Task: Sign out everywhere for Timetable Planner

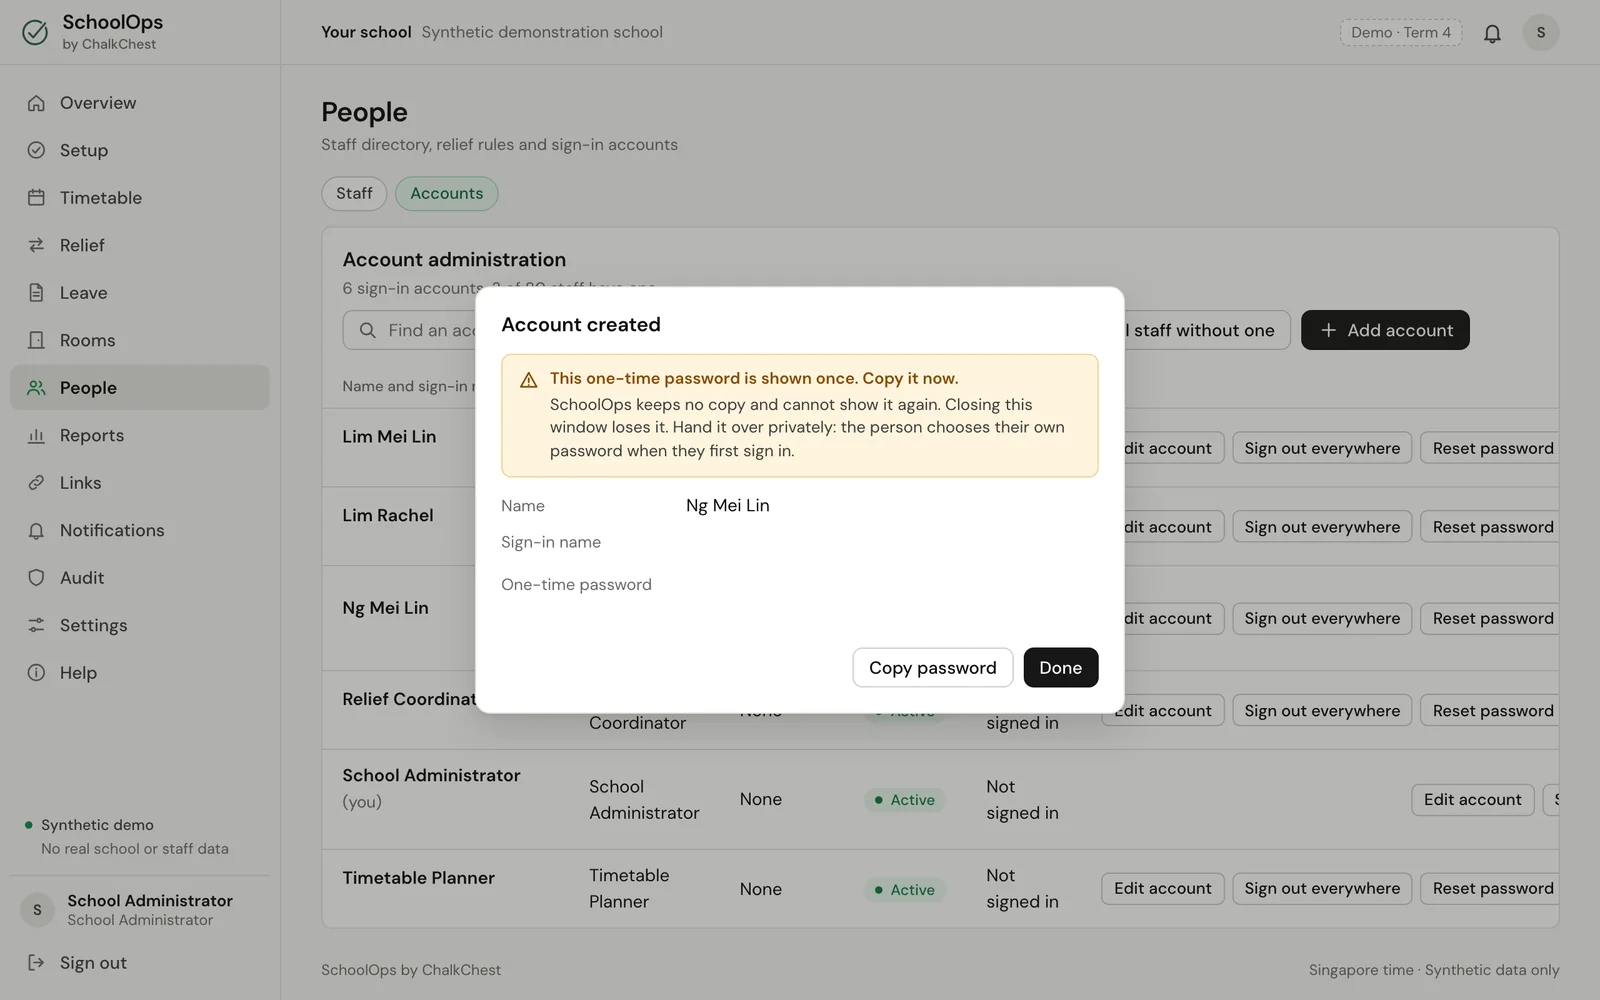Action: [x=1322, y=889]
